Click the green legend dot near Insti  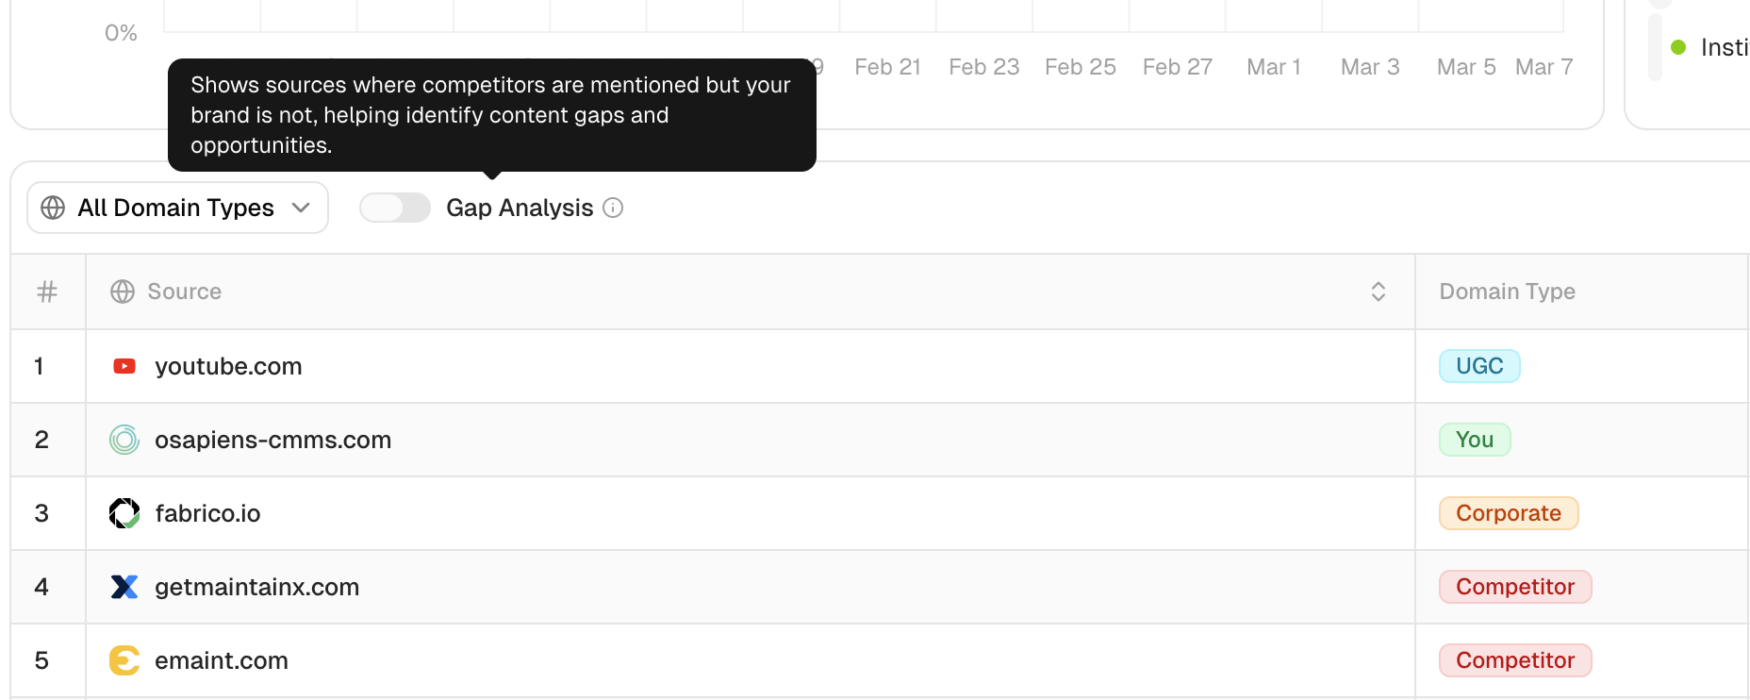[1679, 47]
